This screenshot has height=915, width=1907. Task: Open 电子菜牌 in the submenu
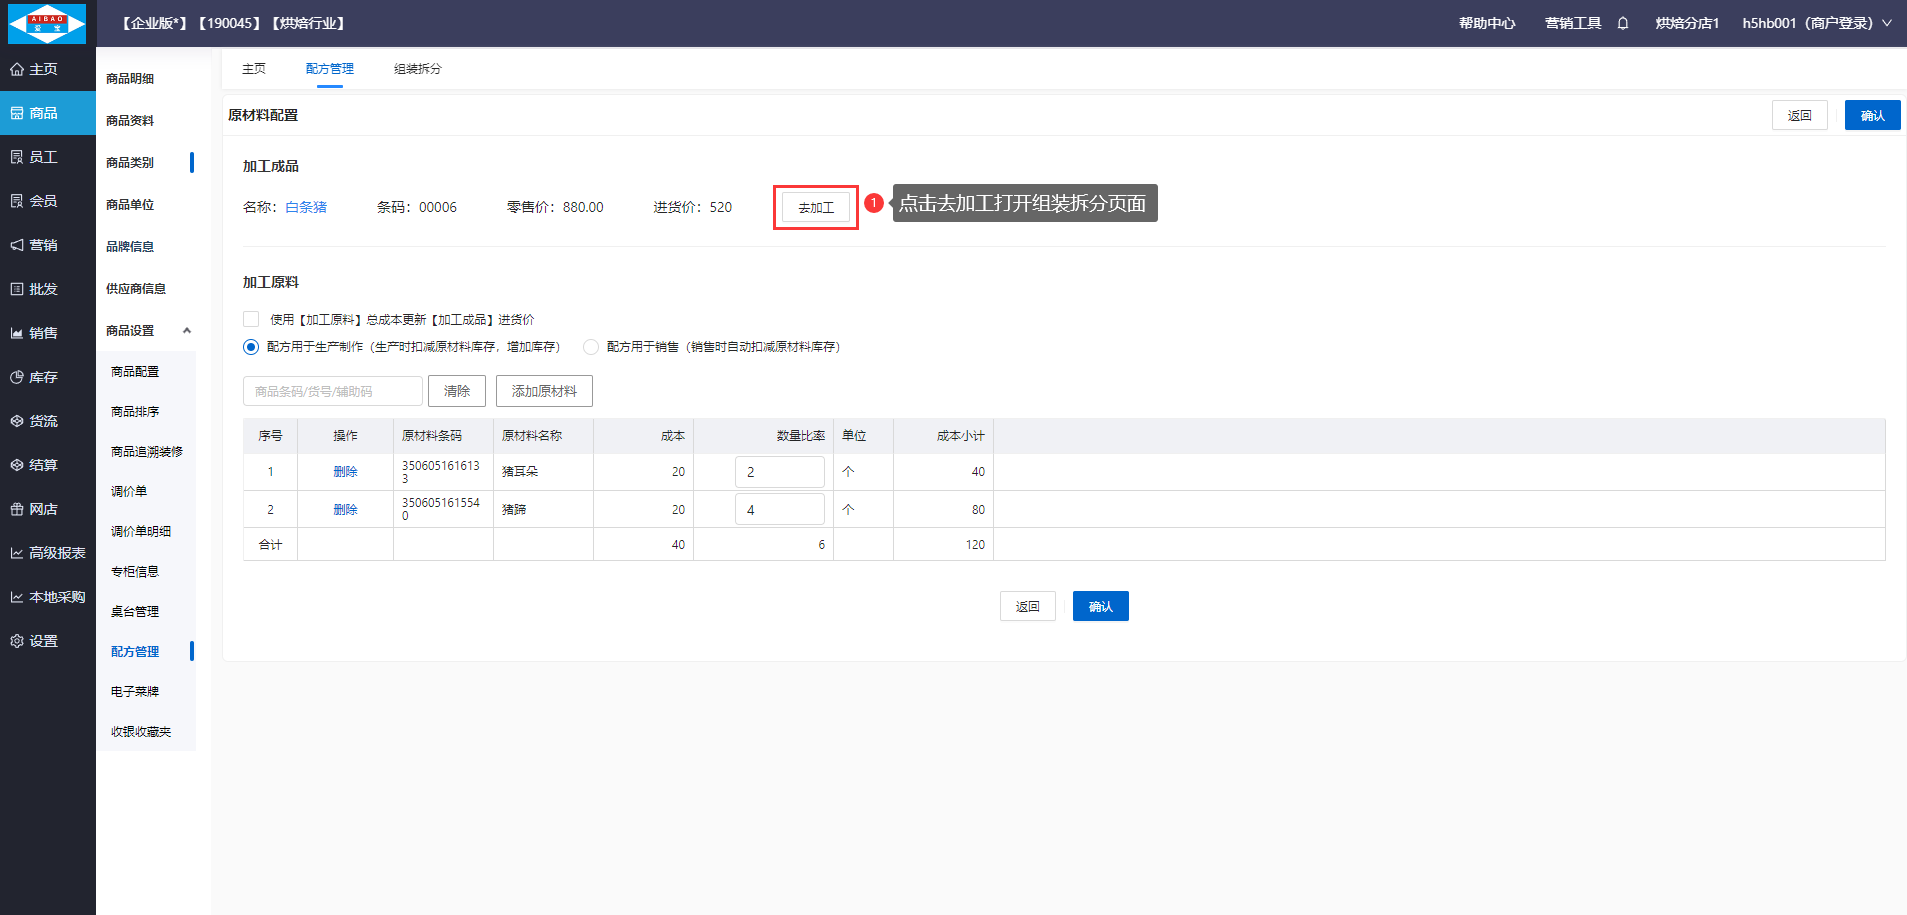click(135, 691)
